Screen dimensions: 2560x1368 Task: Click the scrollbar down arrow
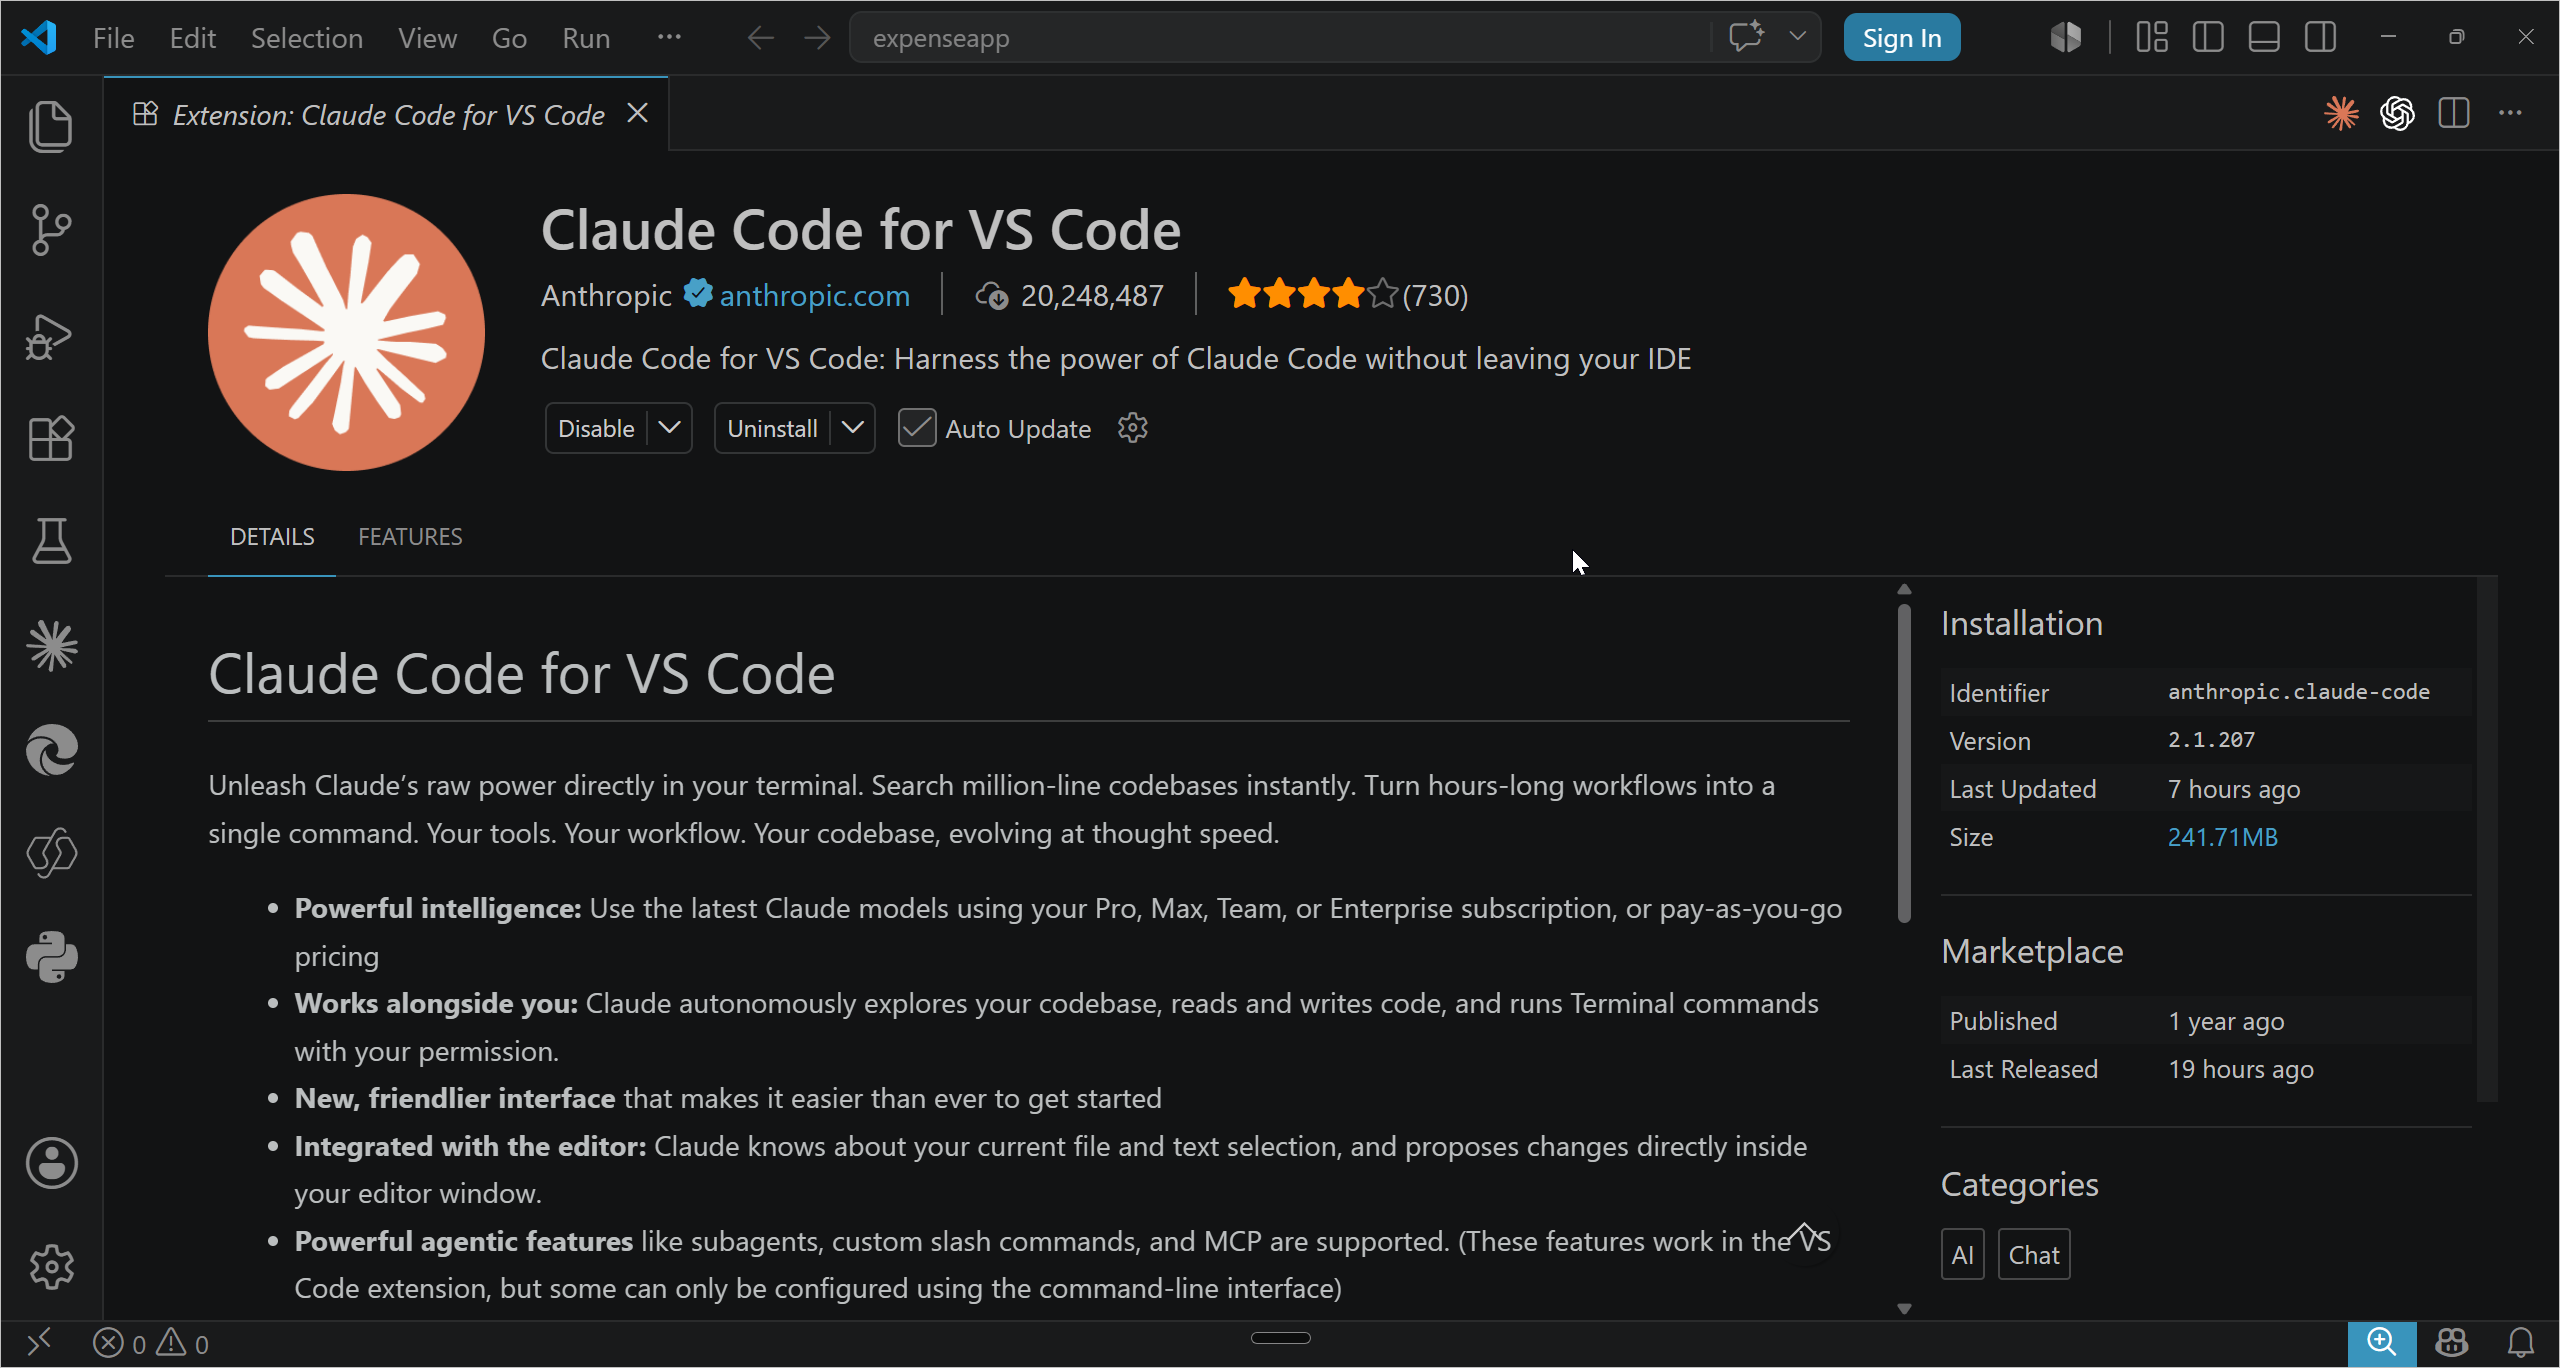click(1904, 1308)
